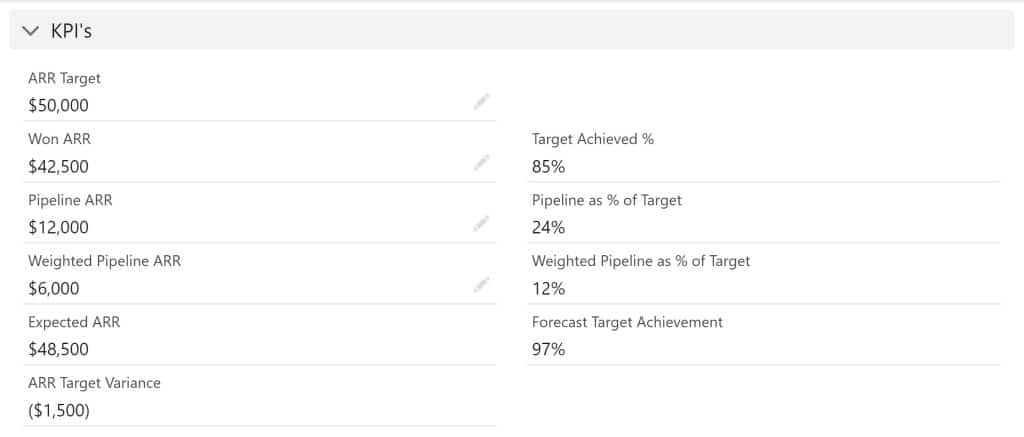This screenshot has height=437, width=1024.
Task: Click the Expected ARR field label
Action: pyautogui.click(x=74, y=322)
